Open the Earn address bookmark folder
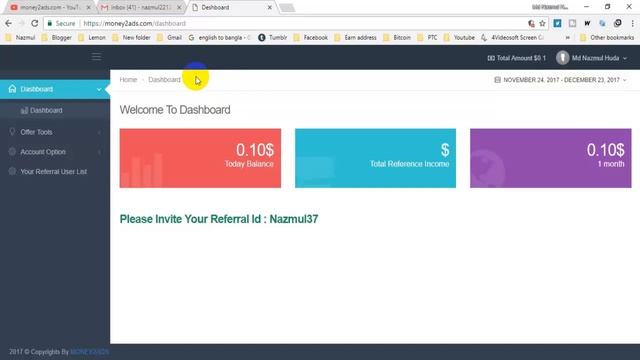This screenshot has width=640, height=360. coord(356,38)
